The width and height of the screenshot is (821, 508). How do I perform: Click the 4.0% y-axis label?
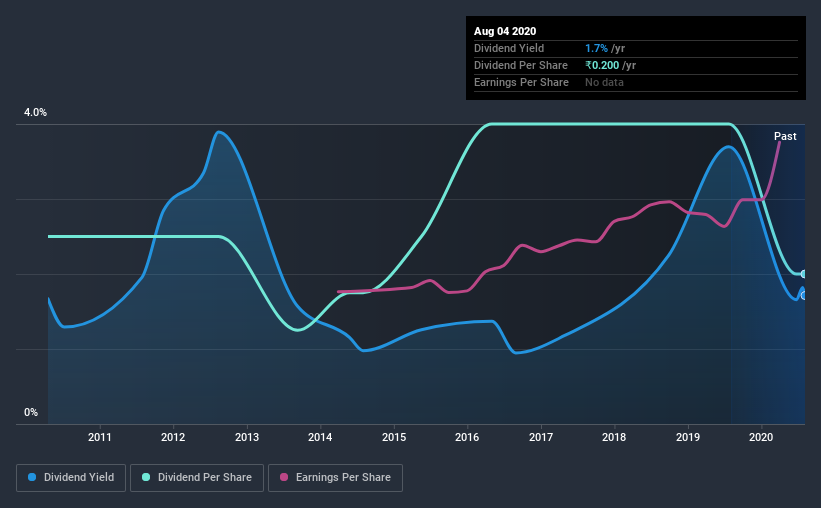tap(35, 113)
